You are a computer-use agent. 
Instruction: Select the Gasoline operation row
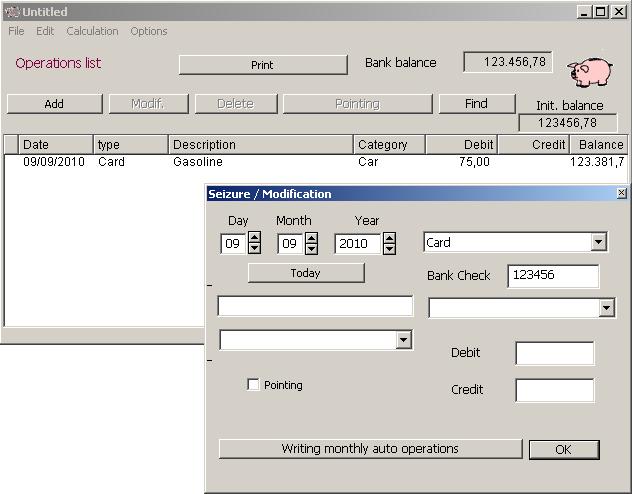198,161
